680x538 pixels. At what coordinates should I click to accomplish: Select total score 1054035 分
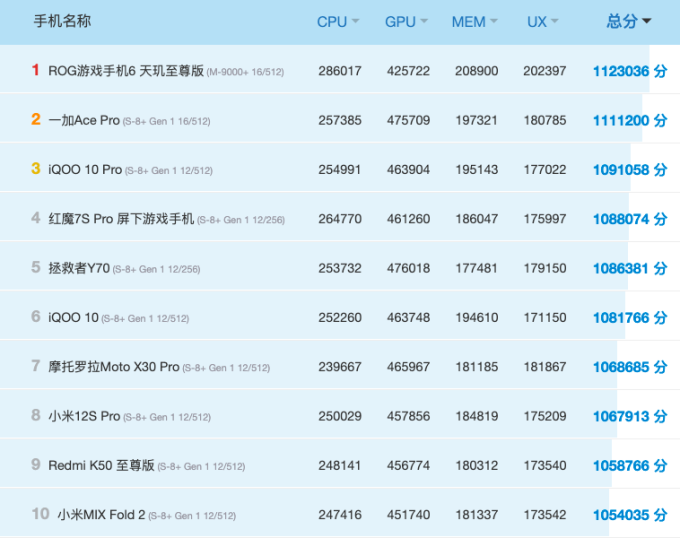[x=630, y=515]
